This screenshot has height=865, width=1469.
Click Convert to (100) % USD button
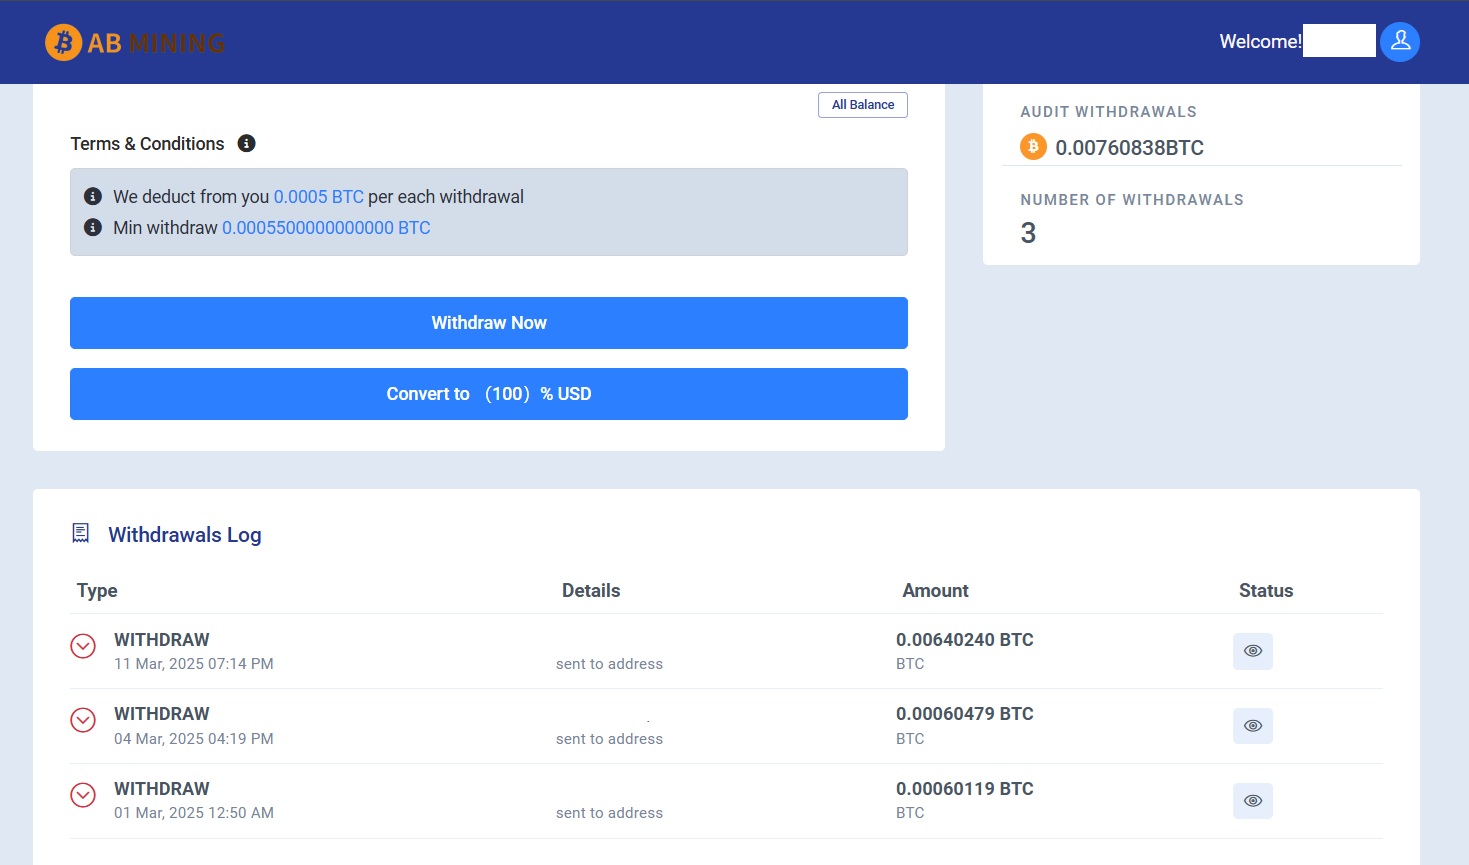(488, 394)
